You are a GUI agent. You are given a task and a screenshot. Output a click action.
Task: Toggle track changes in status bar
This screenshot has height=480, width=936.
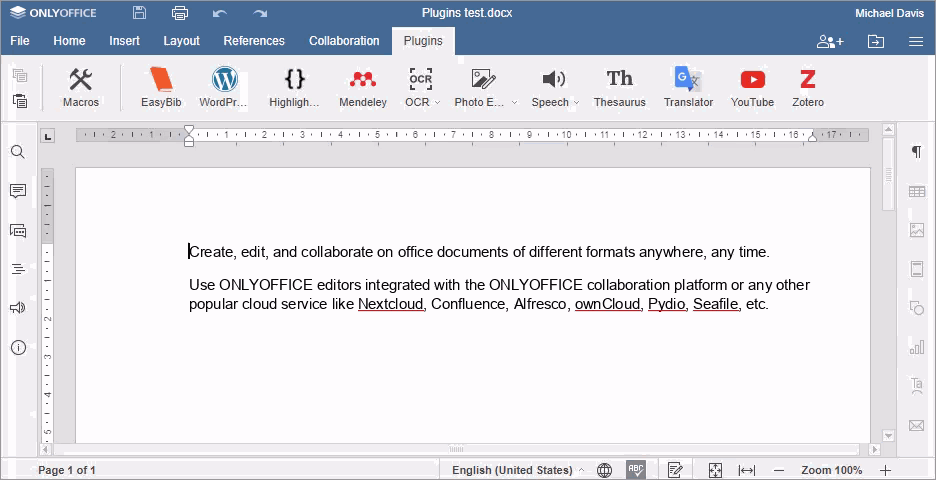click(x=675, y=470)
